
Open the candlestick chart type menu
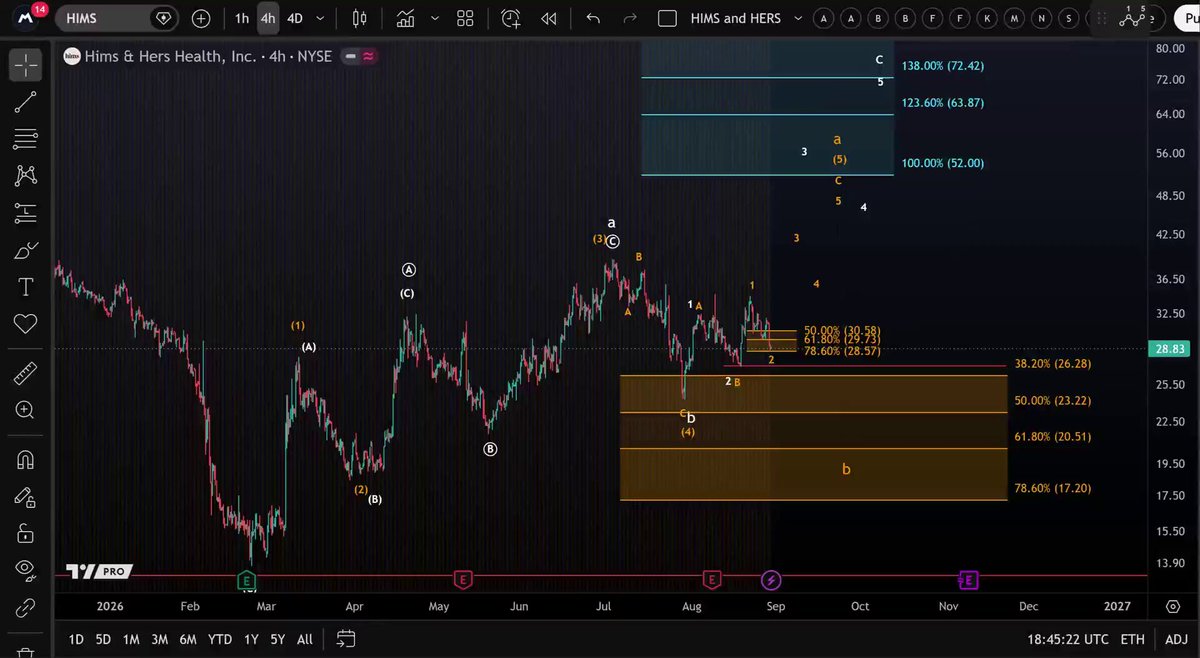[x=359, y=18]
